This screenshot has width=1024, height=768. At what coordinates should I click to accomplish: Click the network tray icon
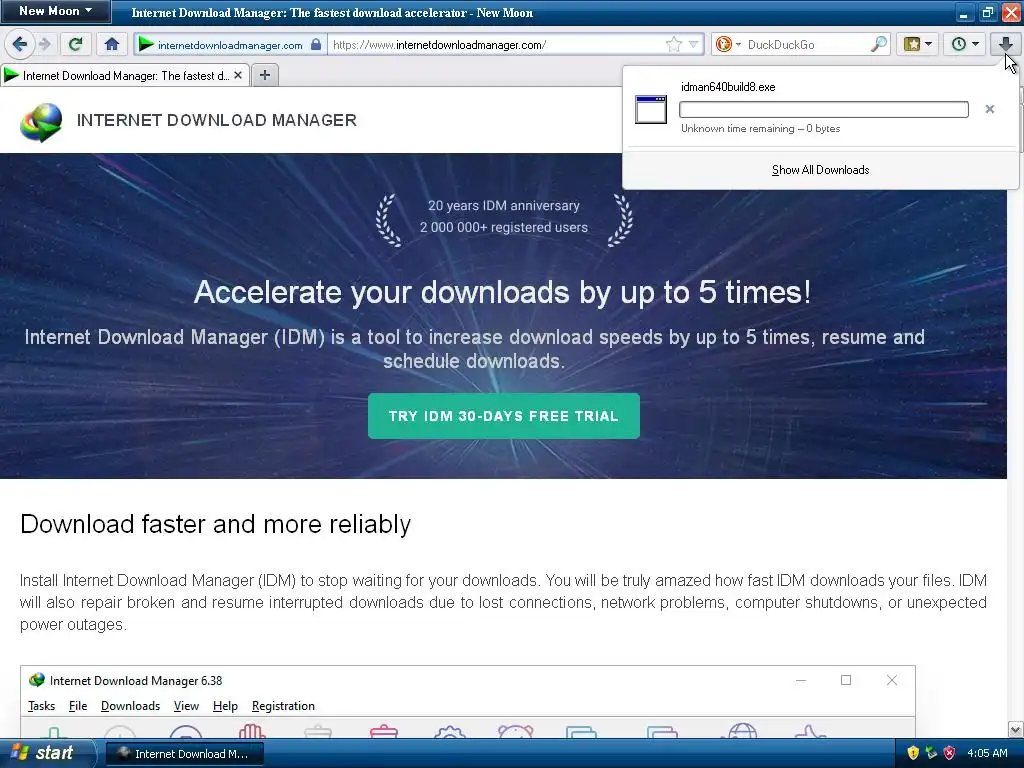[931, 753]
